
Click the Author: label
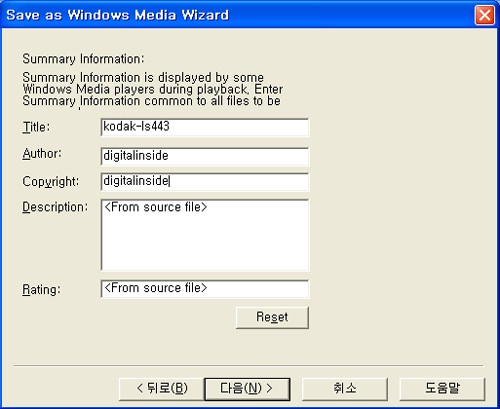click(x=42, y=154)
